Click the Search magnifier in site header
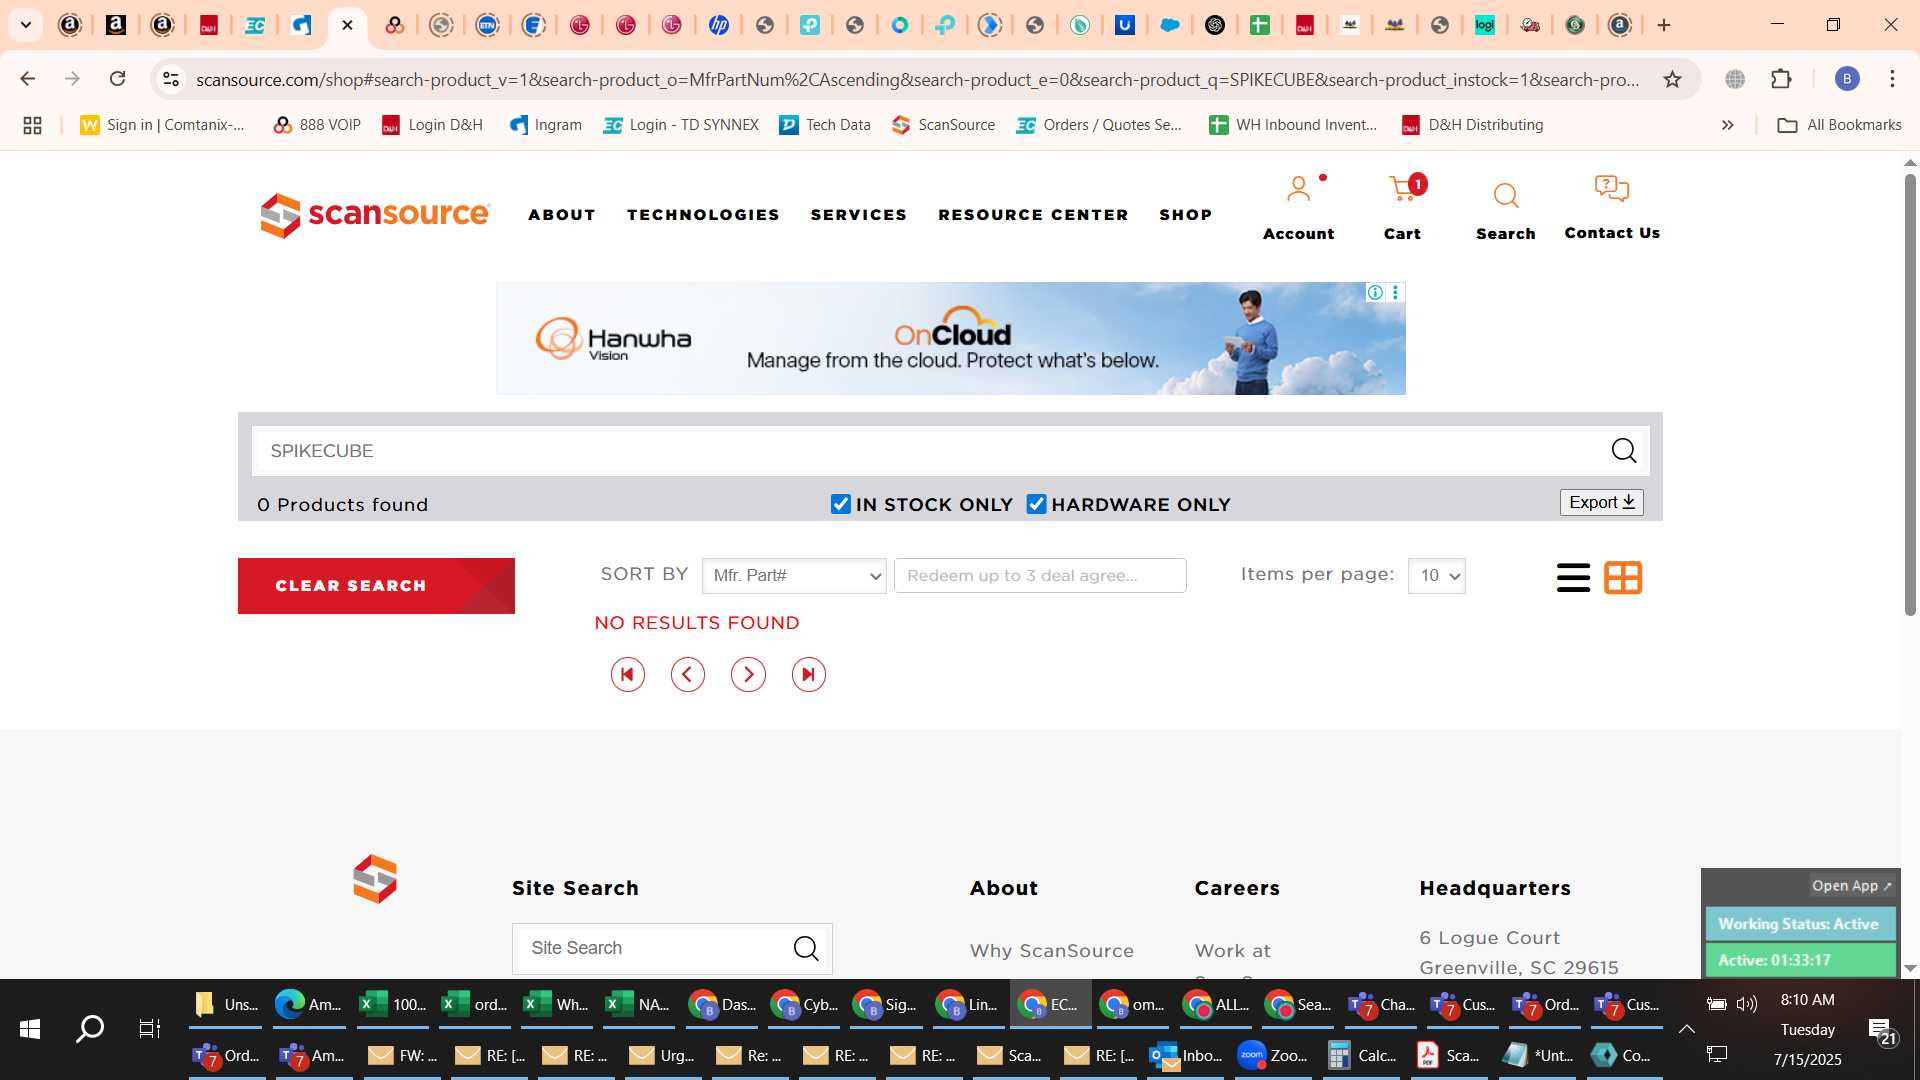The image size is (1920, 1080). [x=1505, y=196]
